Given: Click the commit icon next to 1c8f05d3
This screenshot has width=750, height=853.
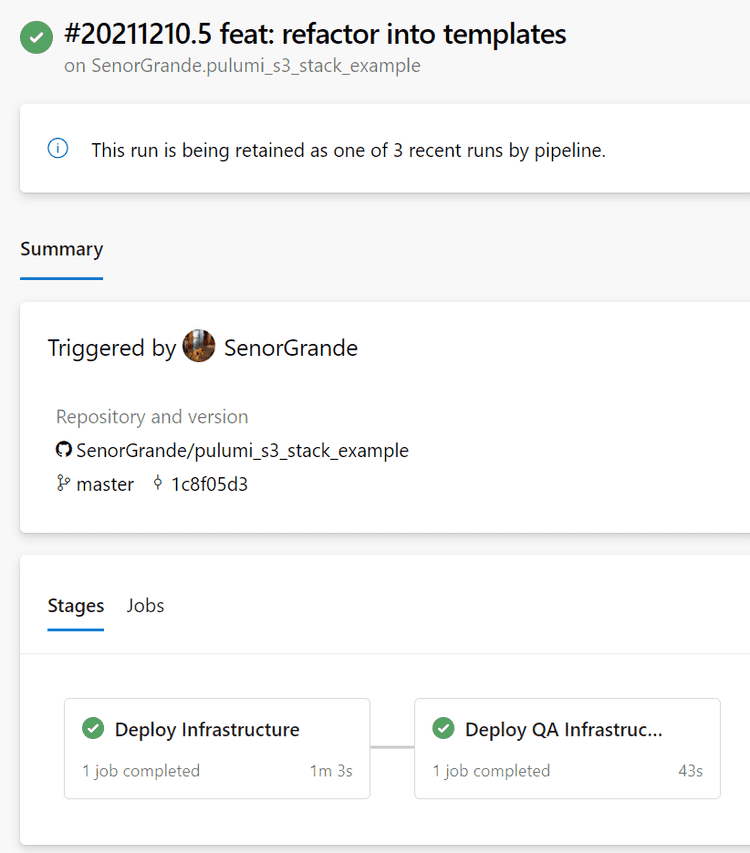Looking at the screenshot, I should point(158,483).
